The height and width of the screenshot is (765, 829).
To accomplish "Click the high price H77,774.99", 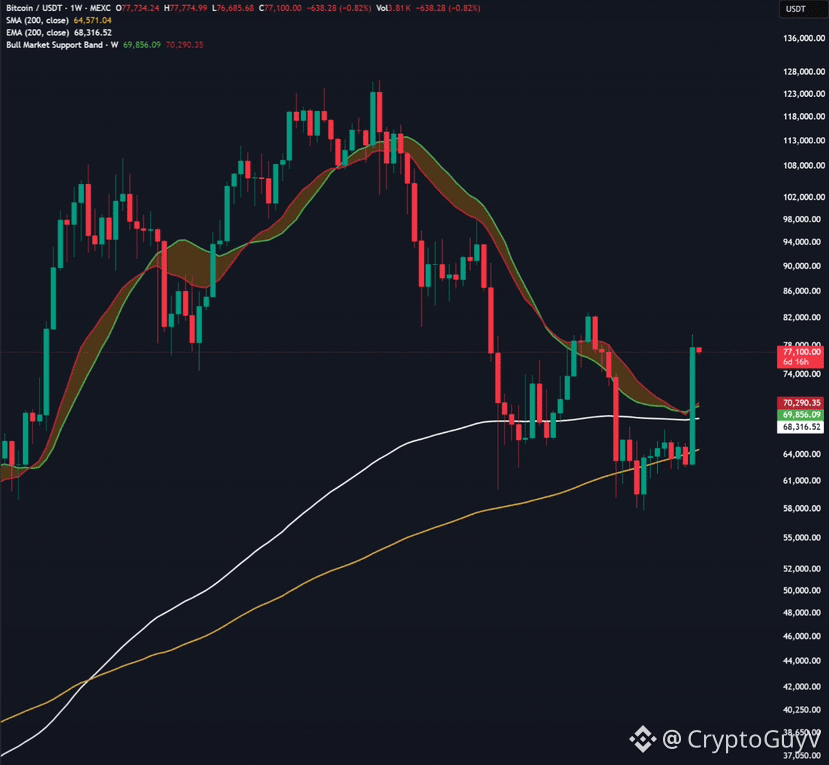I will [x=186, y=8].
